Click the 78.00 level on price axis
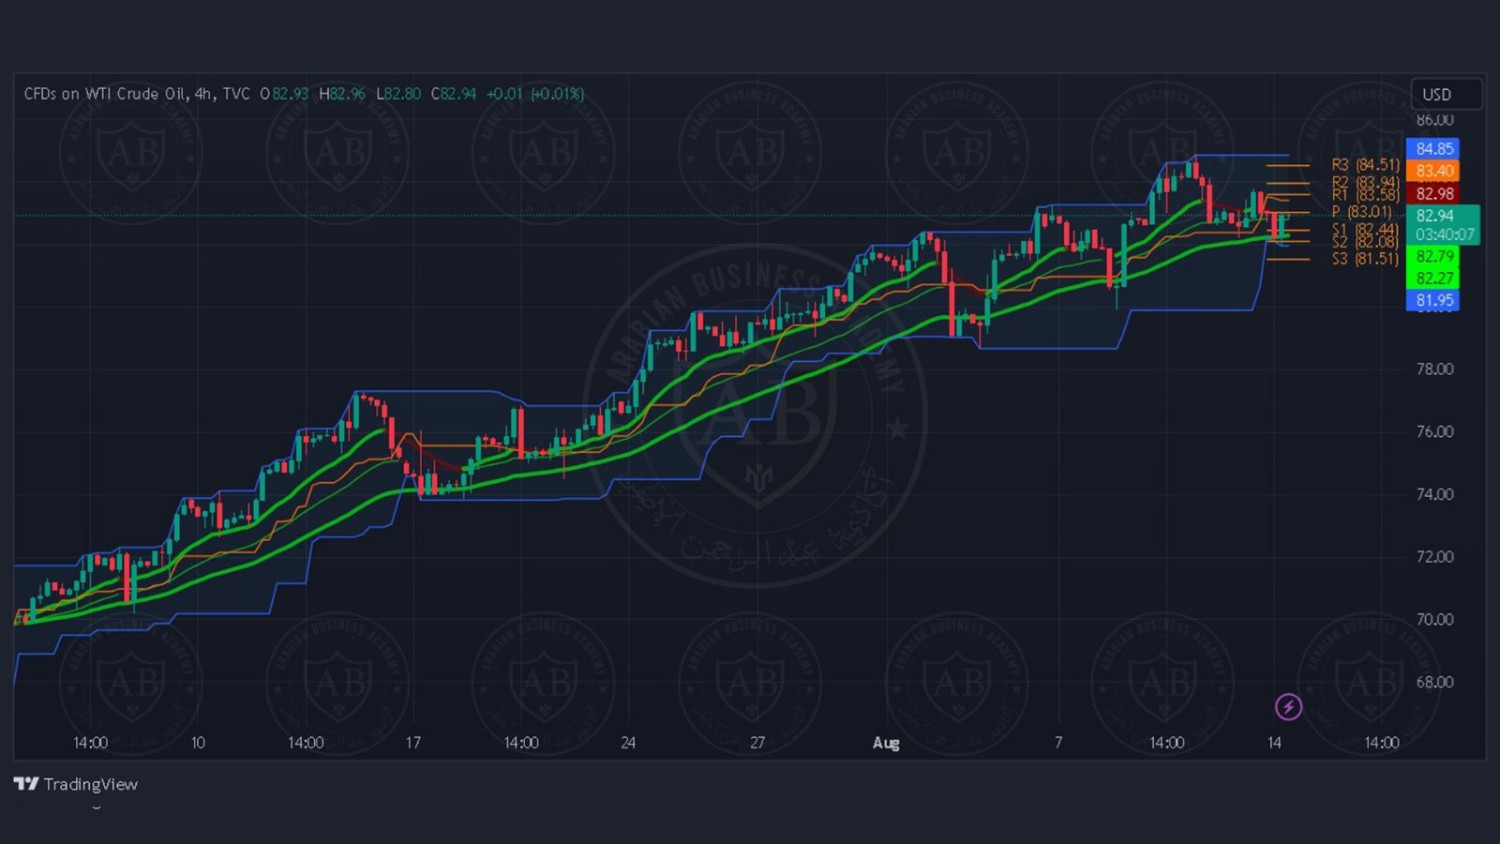 (1434, 369)
